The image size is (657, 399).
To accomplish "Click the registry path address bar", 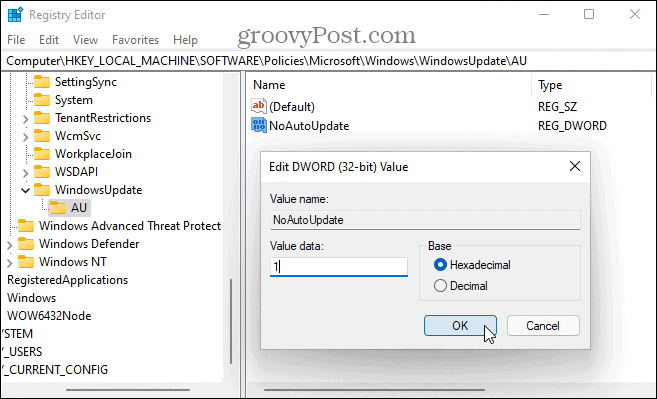I will [x=328, y=61].
